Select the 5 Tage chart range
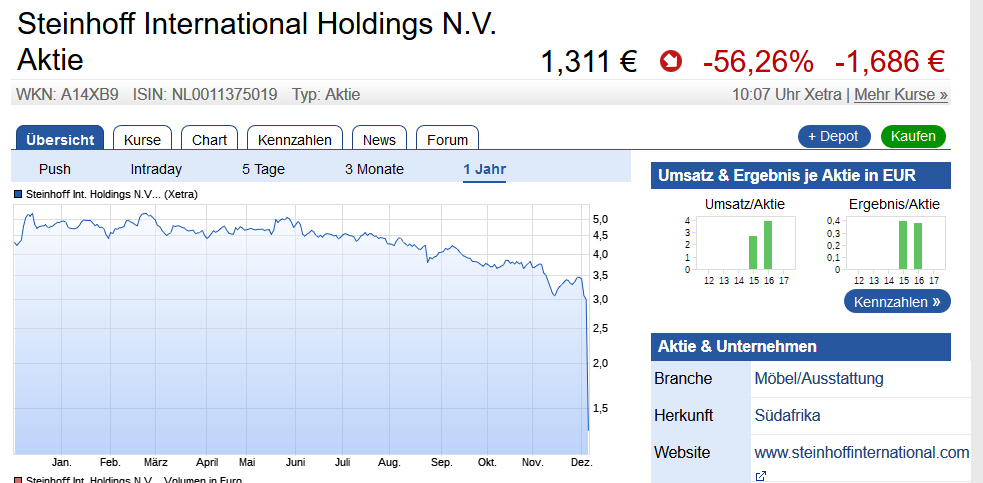 pyautogui.click(x=263, y=169)
